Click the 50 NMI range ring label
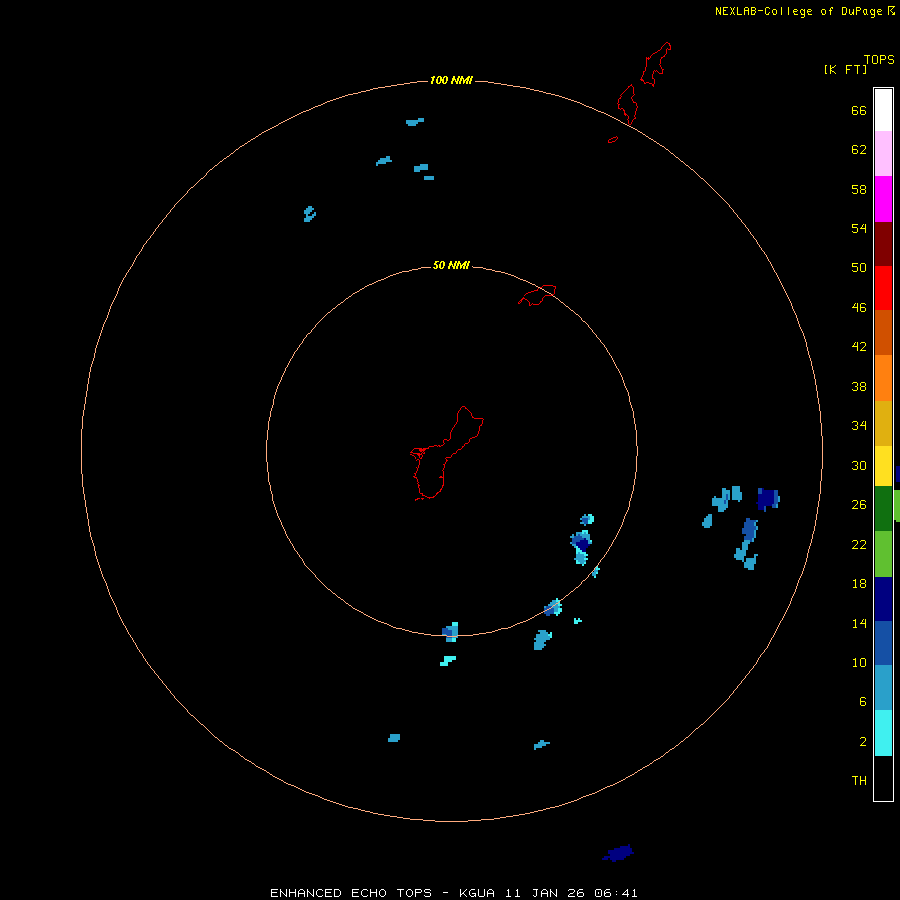This screenshot has width=900, height=900. click(x=451, y=265)
